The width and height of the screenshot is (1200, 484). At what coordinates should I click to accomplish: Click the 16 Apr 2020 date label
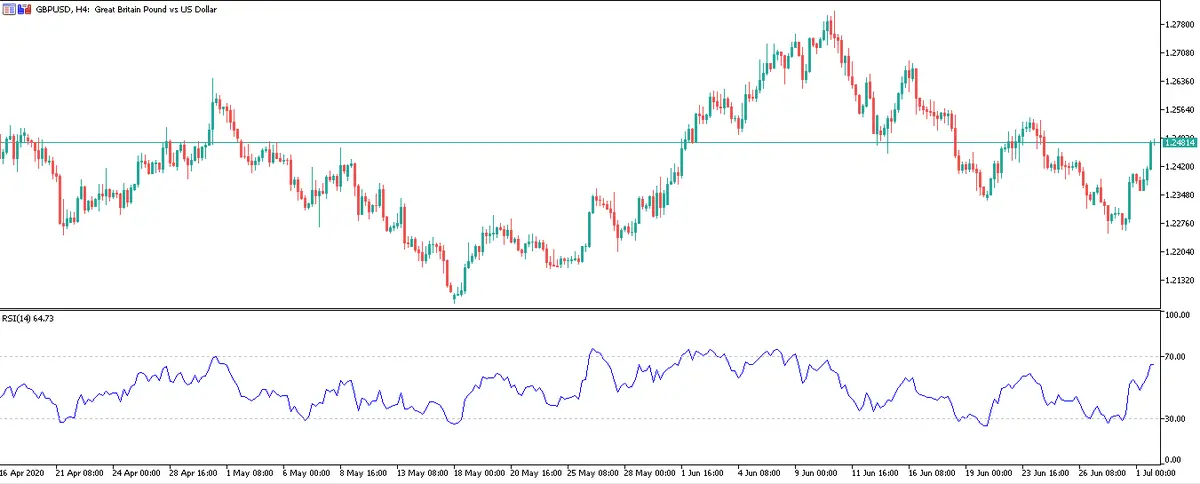pyautogui.click(x=23, y=472)
